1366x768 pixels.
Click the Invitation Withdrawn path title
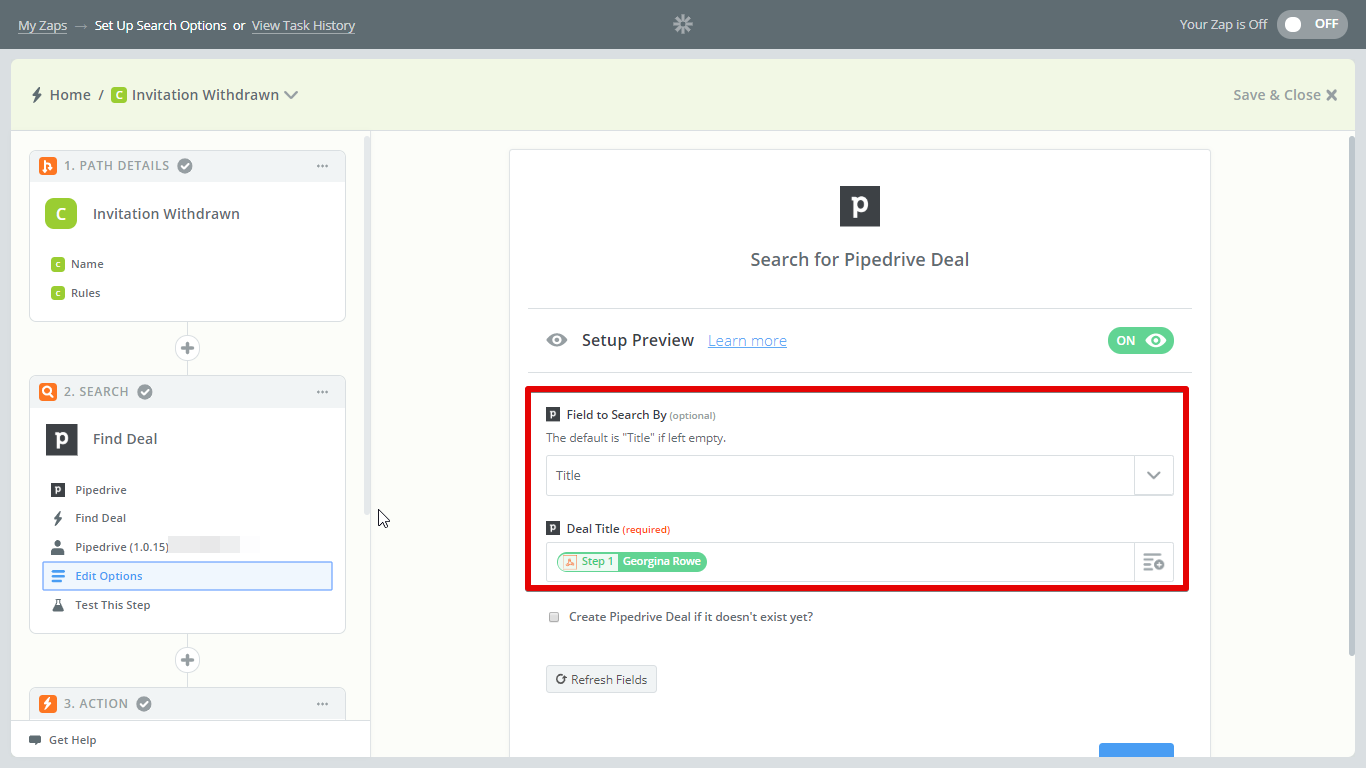pos(166,214)
